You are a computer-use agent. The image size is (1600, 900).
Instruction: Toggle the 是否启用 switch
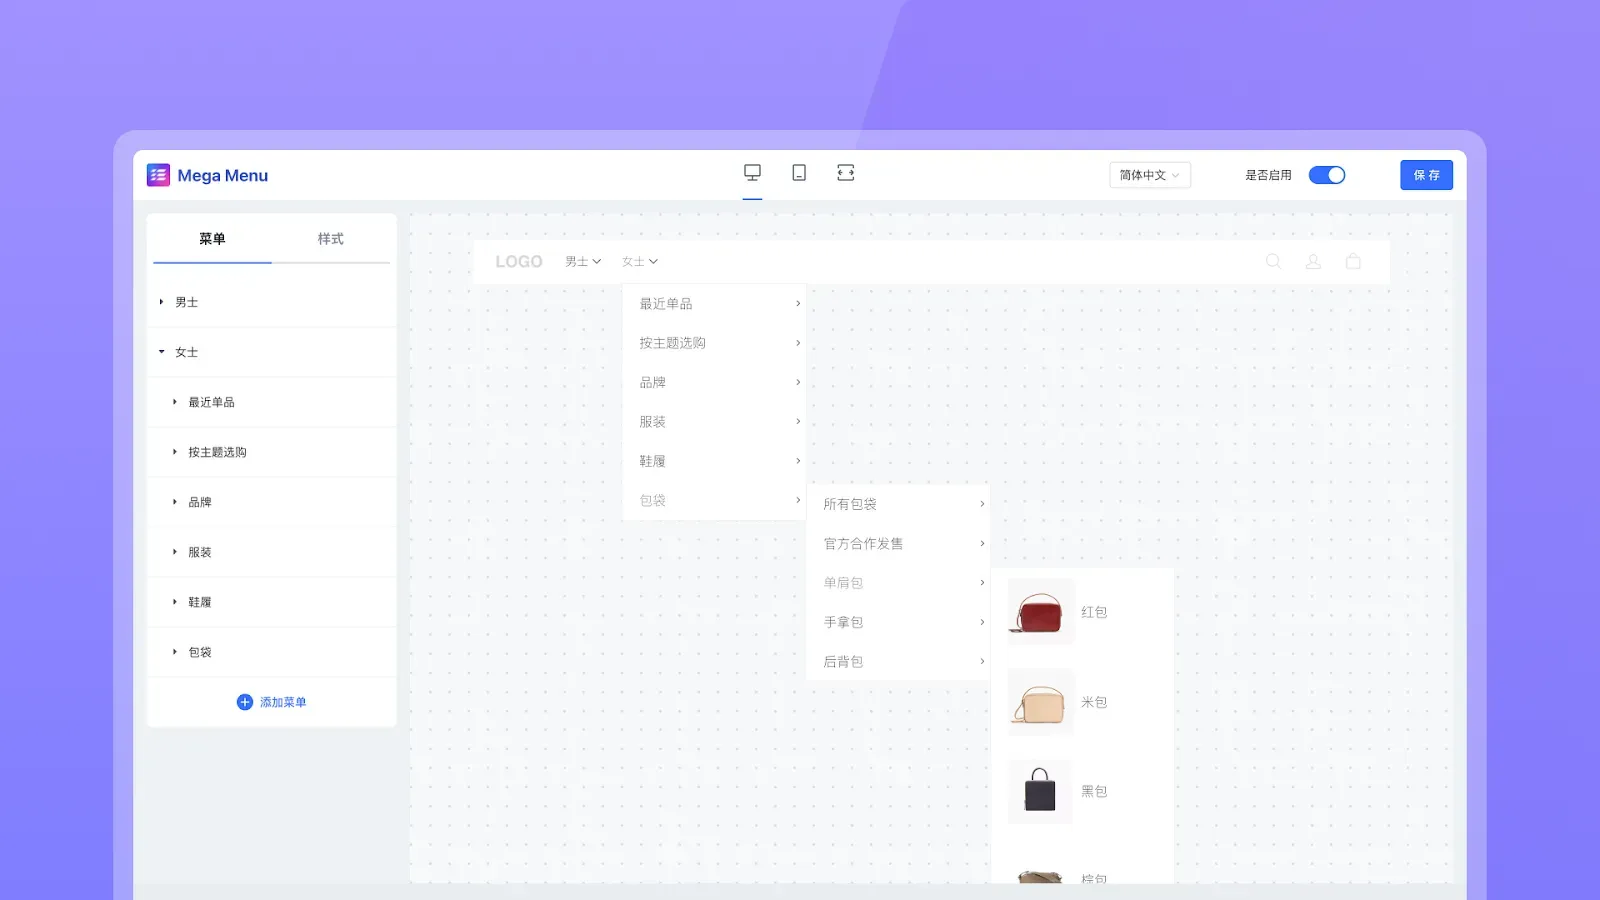(x=1326, y=175)
